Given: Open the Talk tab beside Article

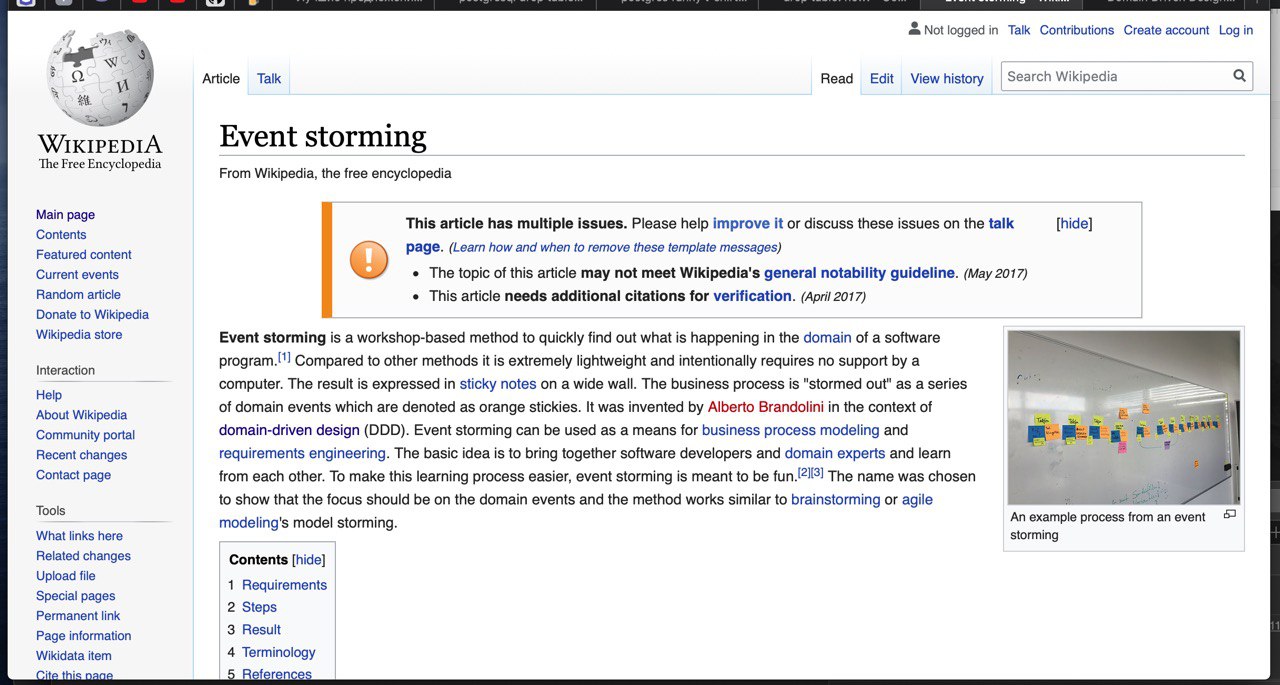Looking at the screenshot, I should [x=269, y=78].
